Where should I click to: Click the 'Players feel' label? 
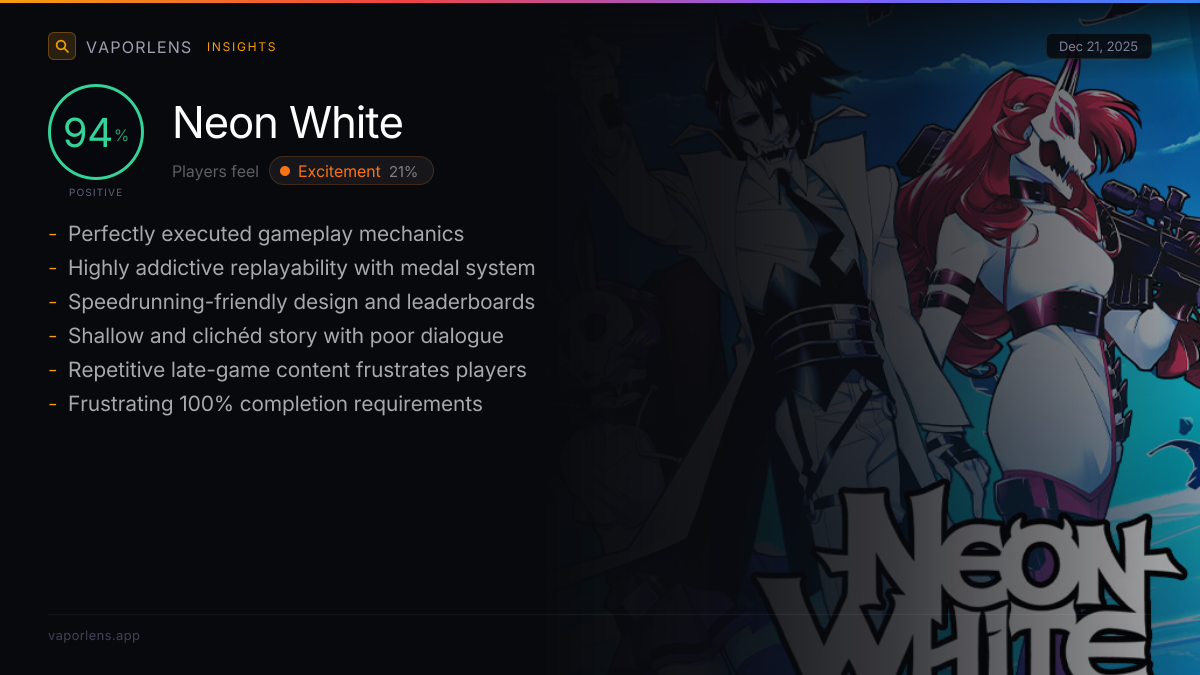tap(215, 171)
